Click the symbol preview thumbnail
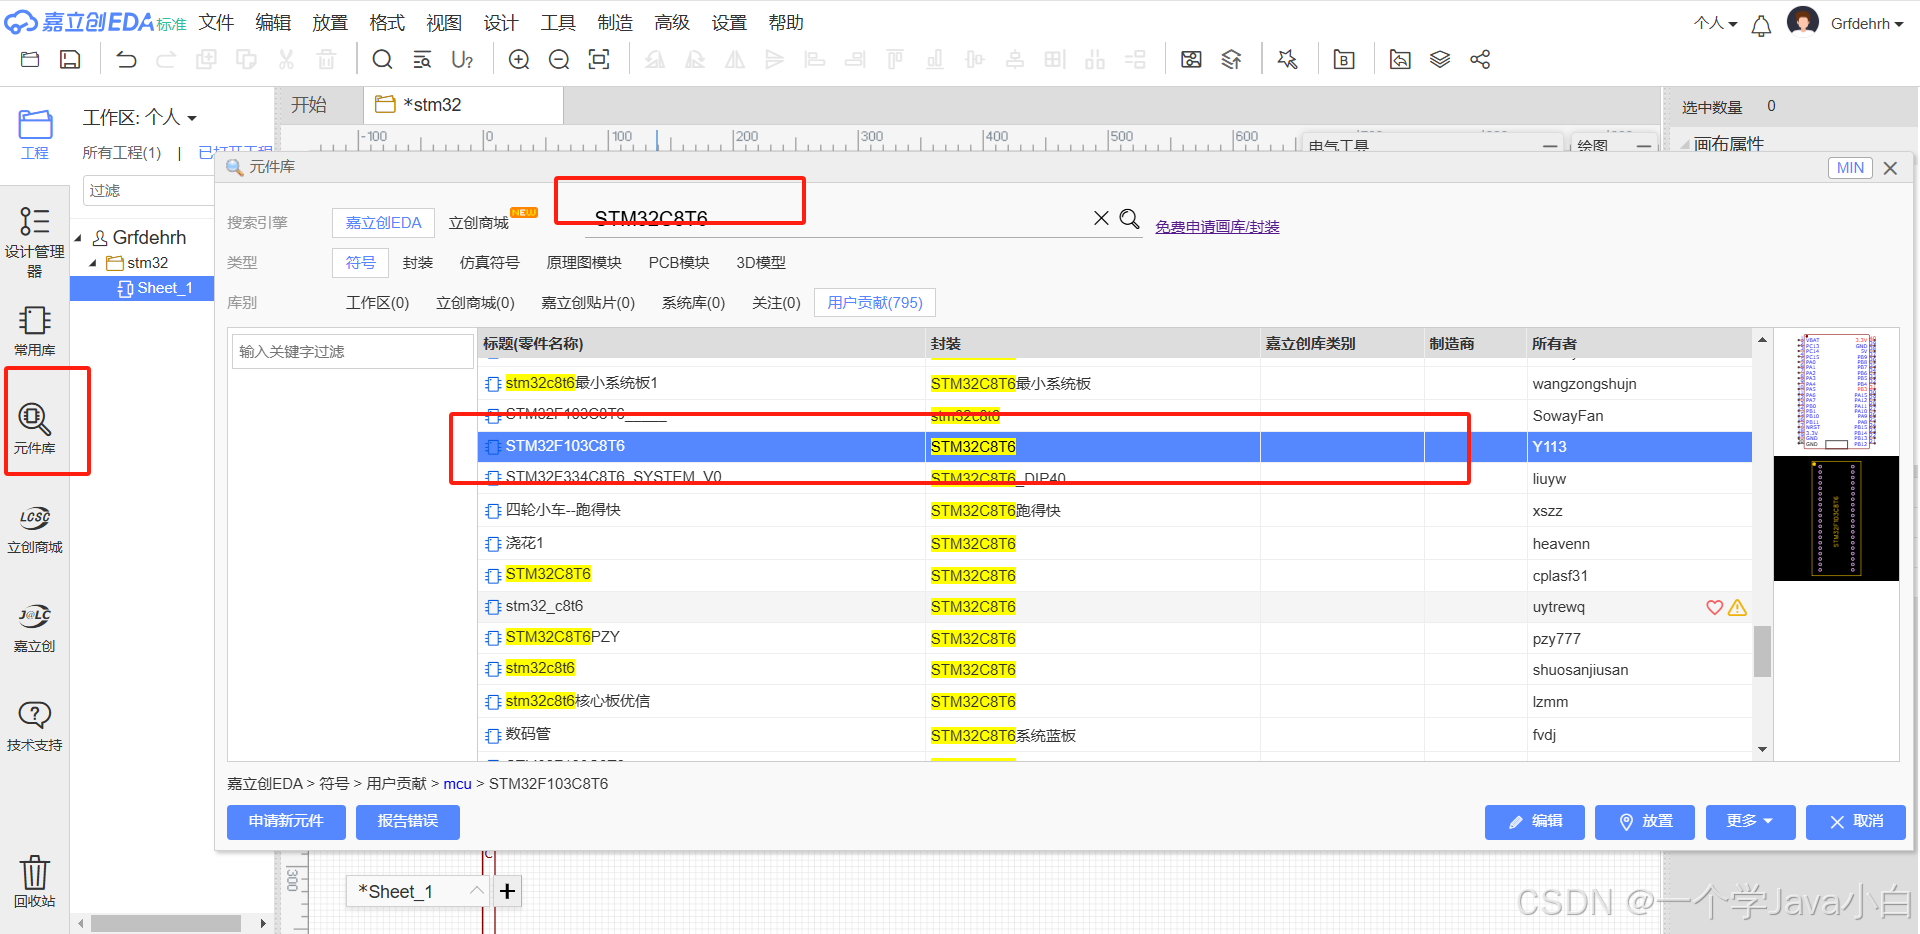The width and height of the screenshot is (1920, 934). 1837,392
